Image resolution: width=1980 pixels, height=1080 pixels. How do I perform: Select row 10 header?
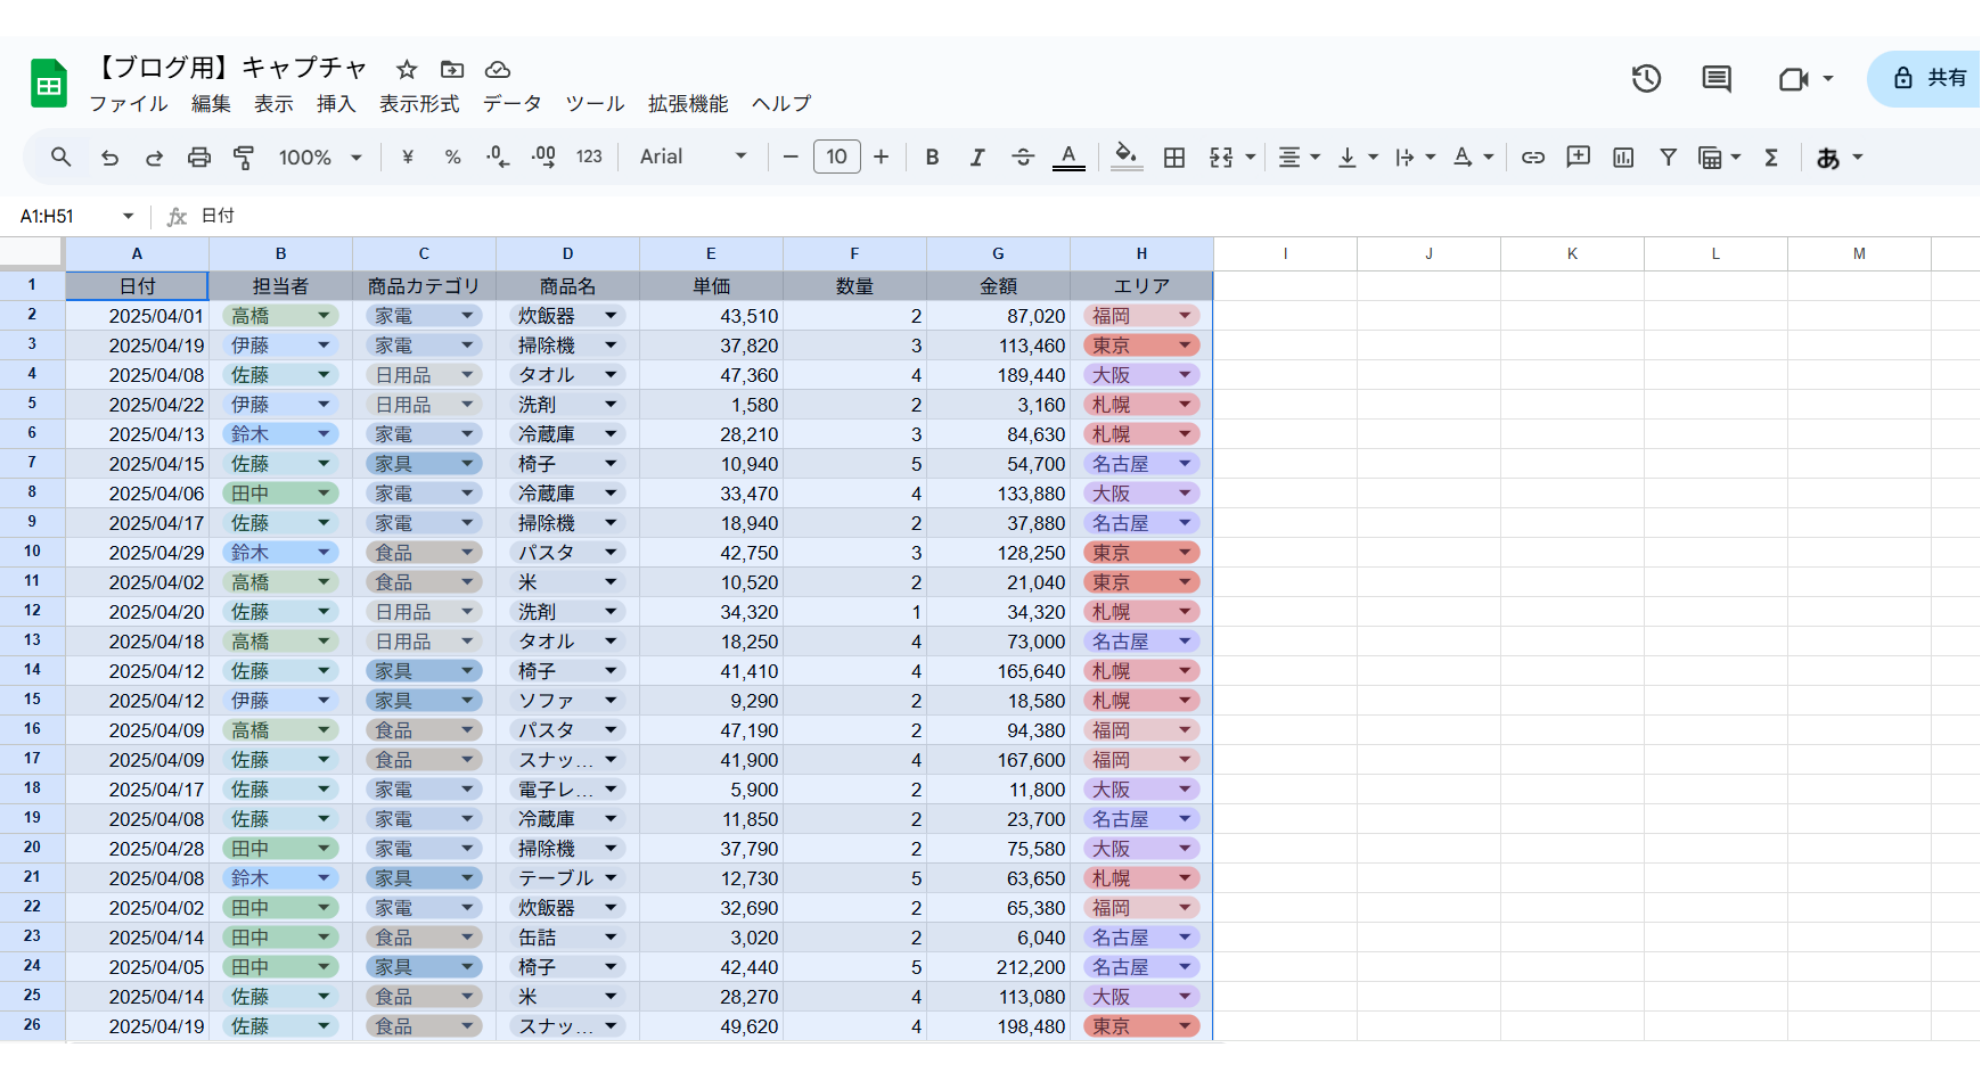click(x=32, y=552)
